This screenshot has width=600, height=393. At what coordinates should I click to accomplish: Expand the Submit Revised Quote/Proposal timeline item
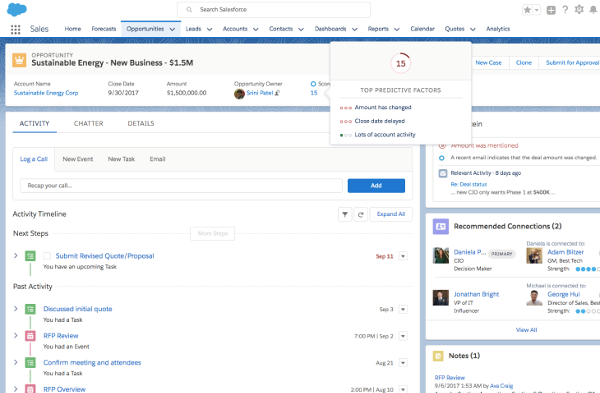(x=16, y=255)
